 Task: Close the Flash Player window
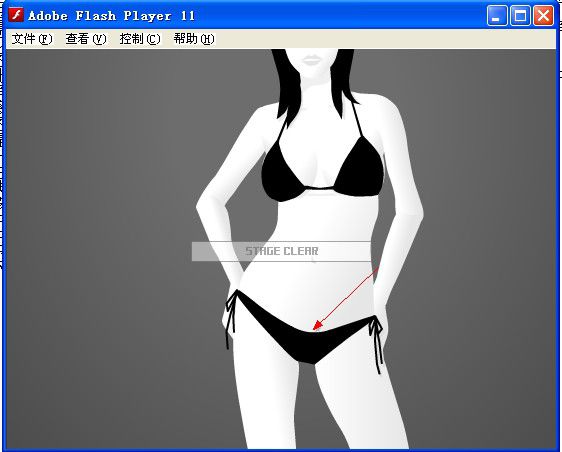[x=543, y=15]
